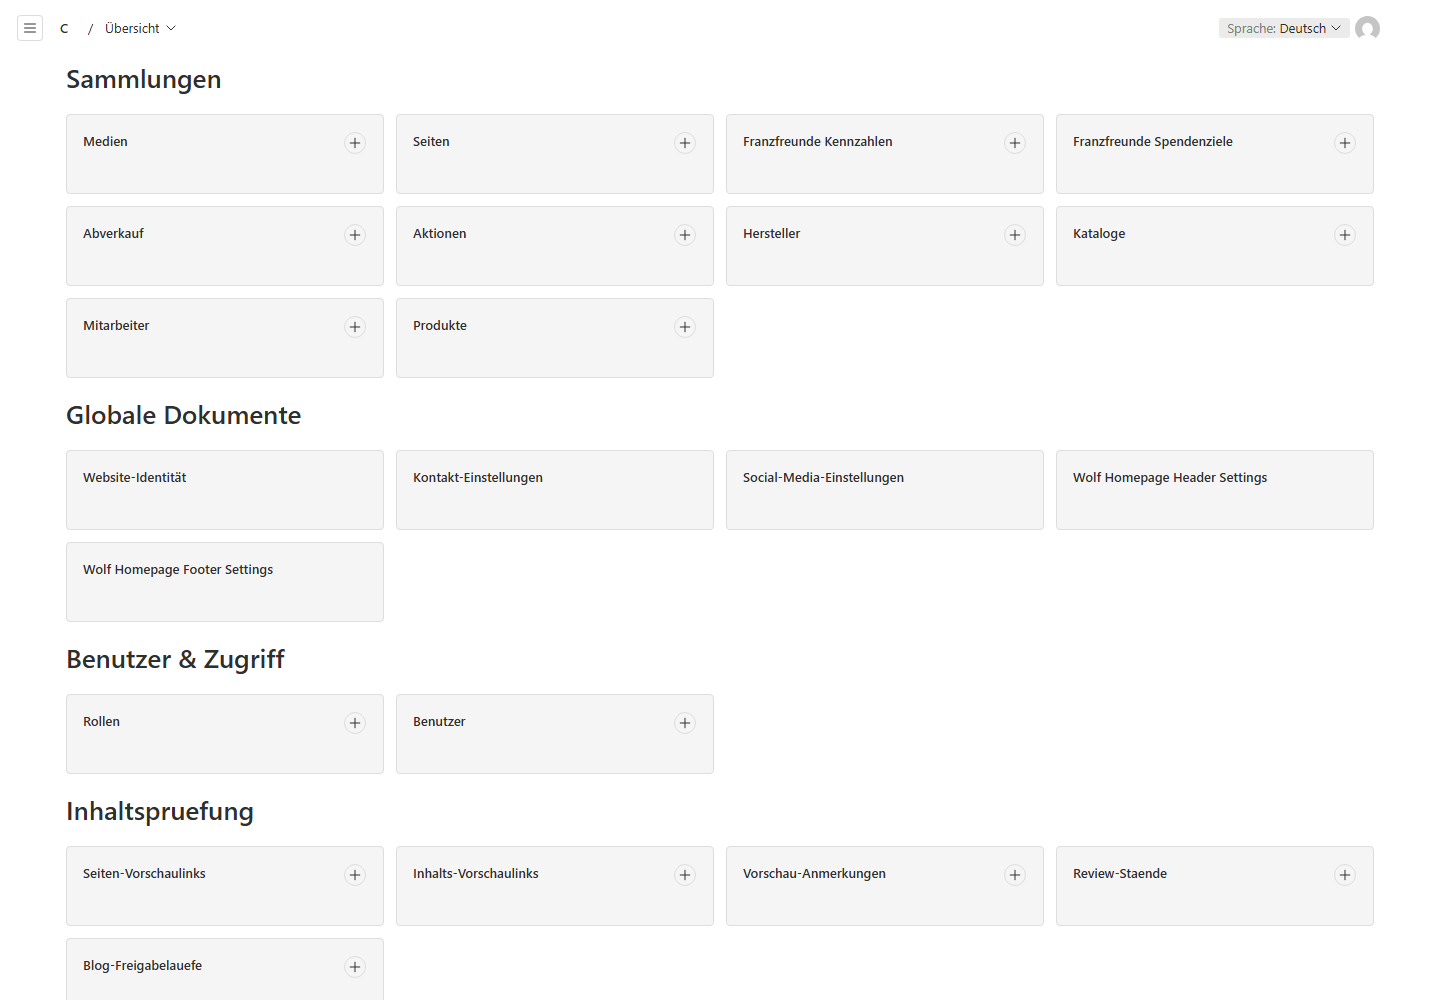Screen dimensions: 1440x1000
Task: Click the user avatar icon
Action: pos(1367,28)
